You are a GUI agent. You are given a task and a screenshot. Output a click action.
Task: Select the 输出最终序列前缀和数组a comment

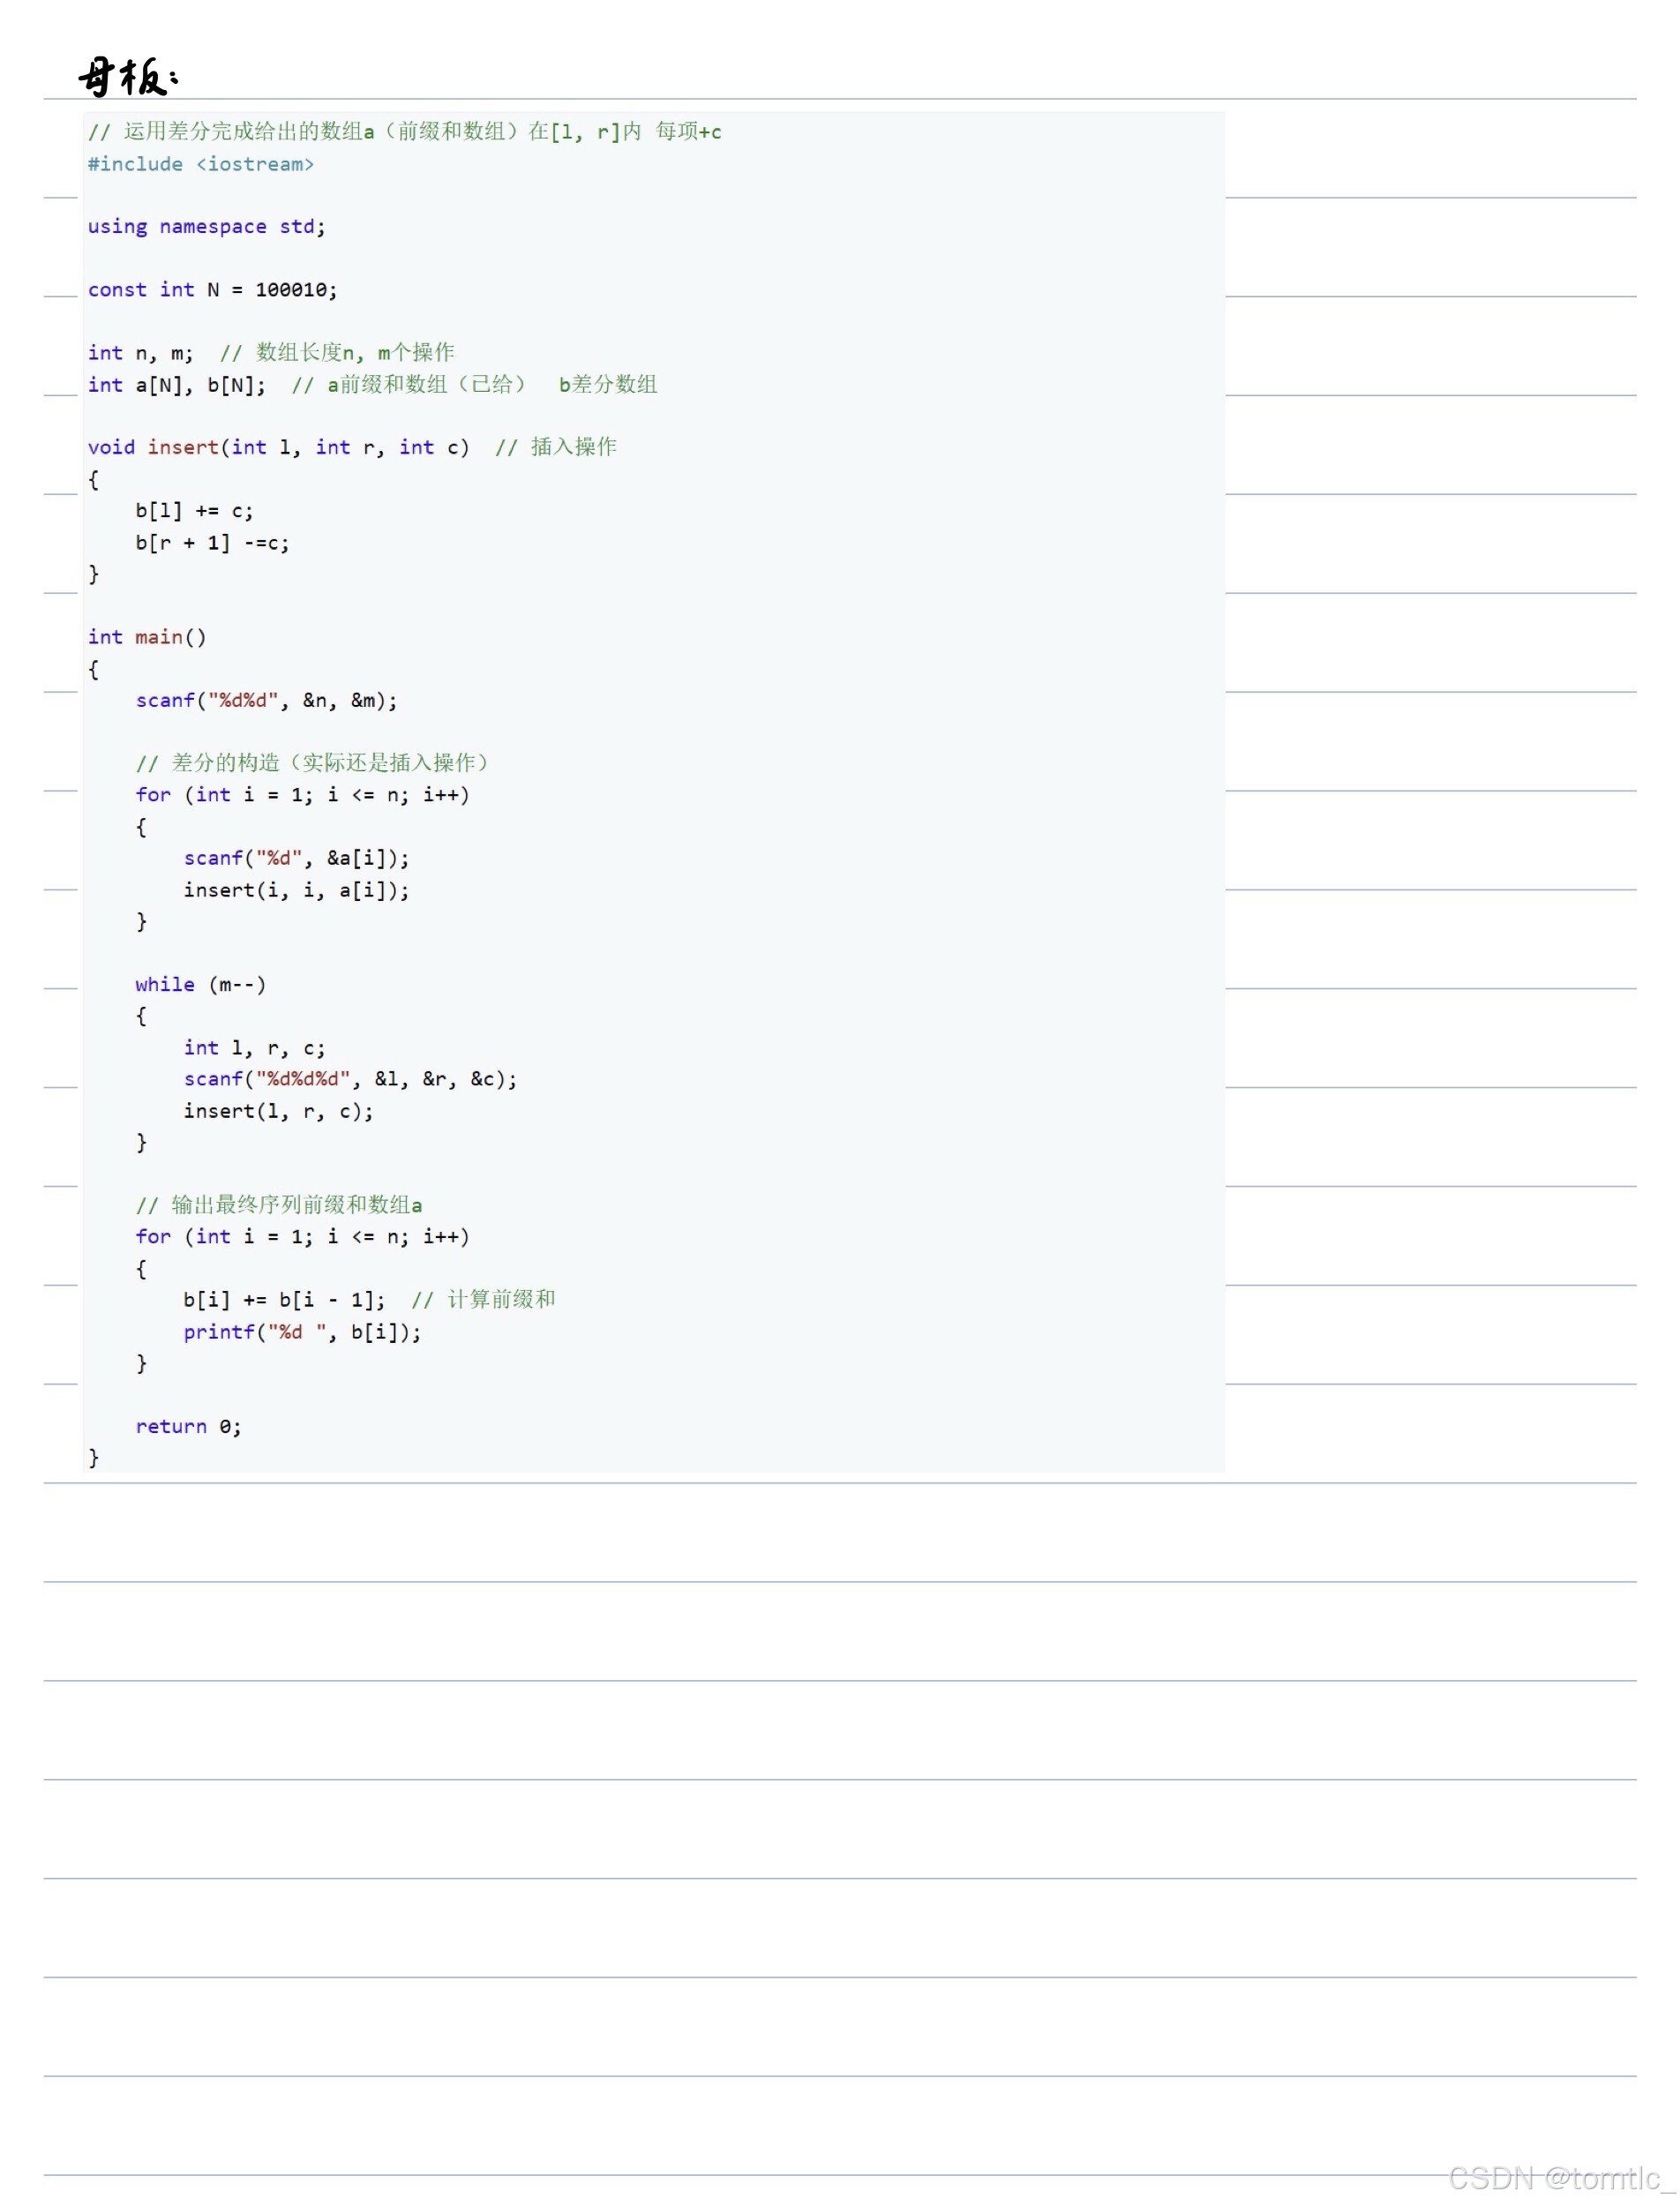[280, 1205]
